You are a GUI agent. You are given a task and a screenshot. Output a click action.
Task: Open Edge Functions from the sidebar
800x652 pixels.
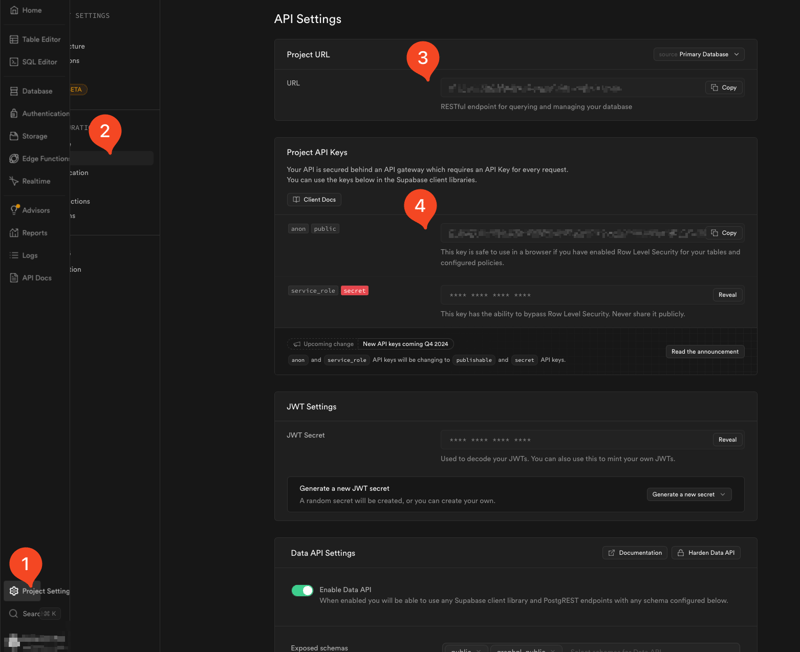pos(14,158)
